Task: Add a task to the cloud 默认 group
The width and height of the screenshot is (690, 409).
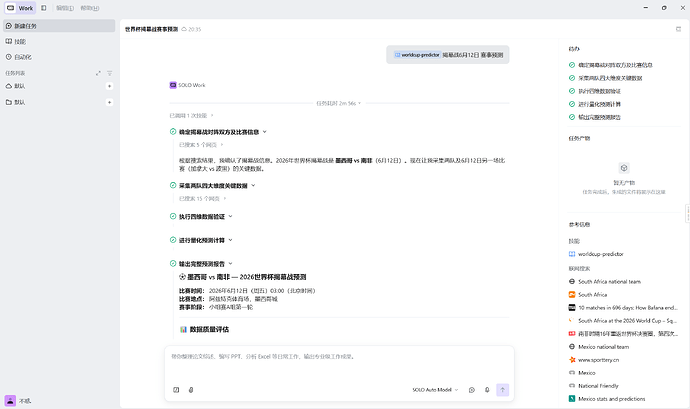Action: (109, 86)
